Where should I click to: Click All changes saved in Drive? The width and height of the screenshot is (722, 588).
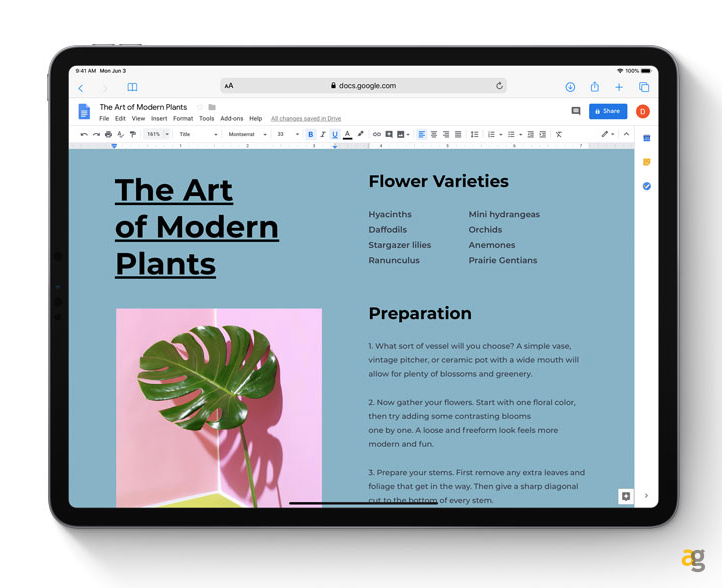pyautogui.click(x=306, y=118)
